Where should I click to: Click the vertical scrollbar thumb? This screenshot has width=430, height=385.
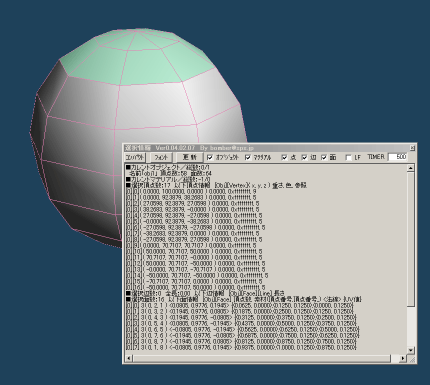point(411,239)
